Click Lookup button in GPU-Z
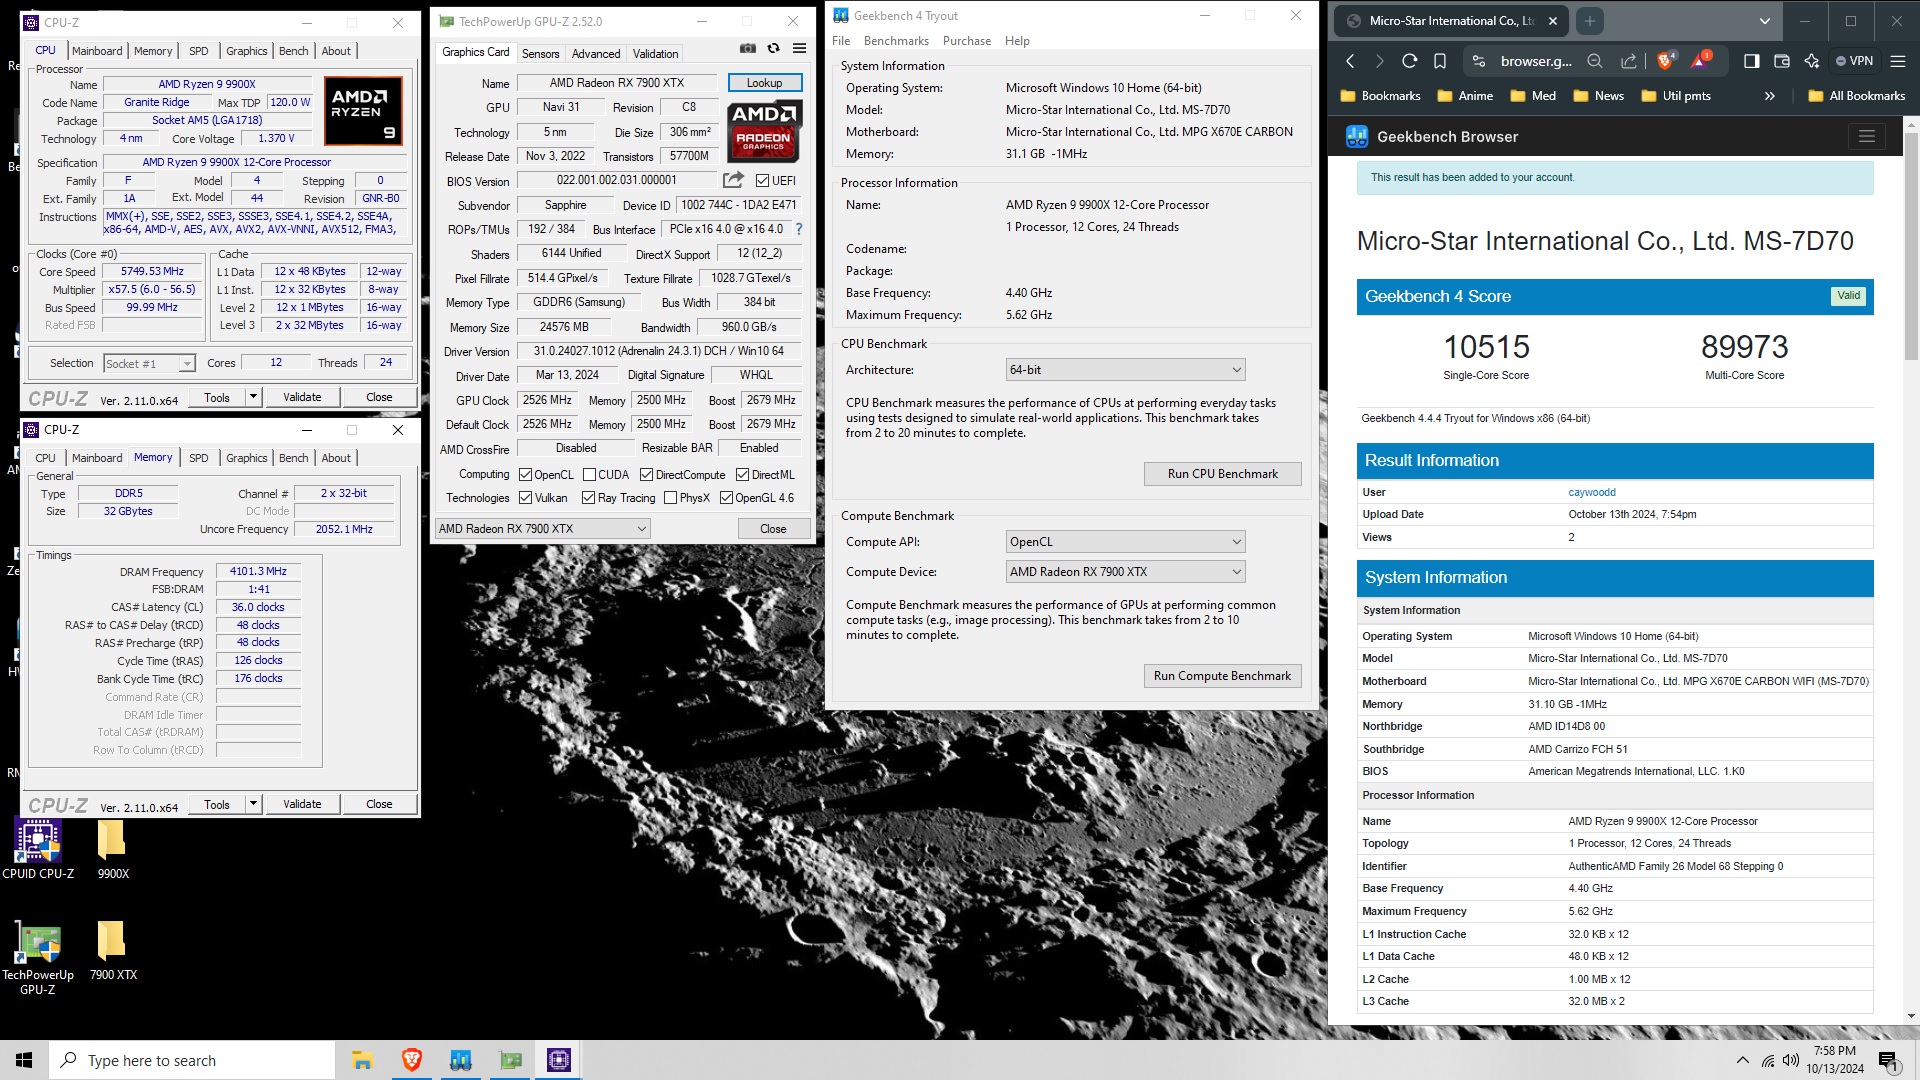Screen dimensions: 1920x1080 pos(764,83)
